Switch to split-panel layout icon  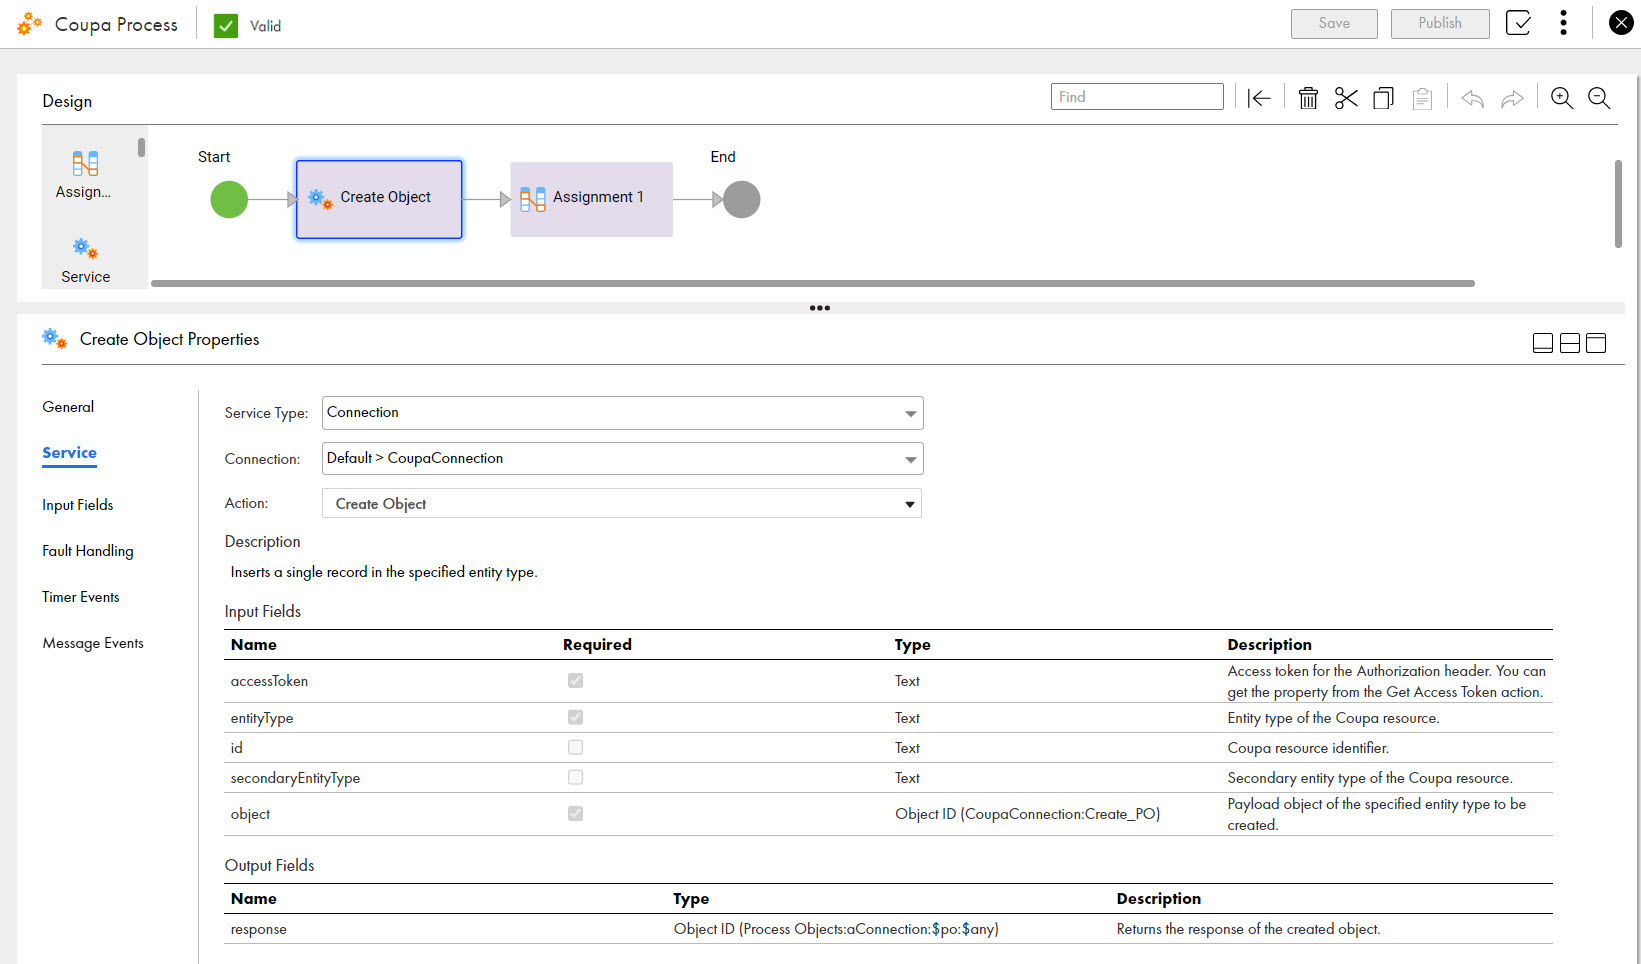pyautogui.click(x=1570, y=343)
